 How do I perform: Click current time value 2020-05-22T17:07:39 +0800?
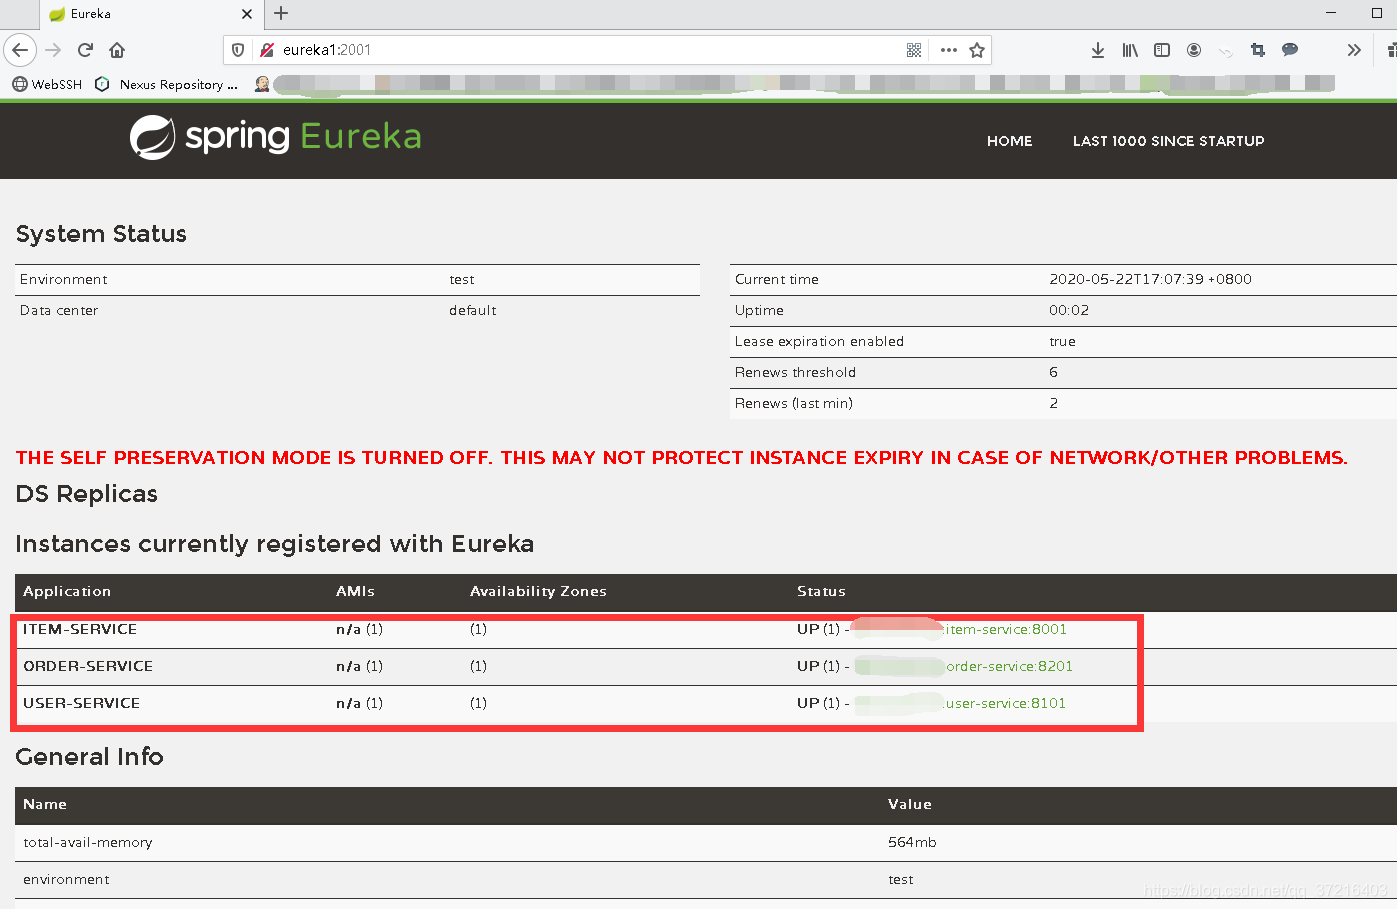[x=1150, y=279]
